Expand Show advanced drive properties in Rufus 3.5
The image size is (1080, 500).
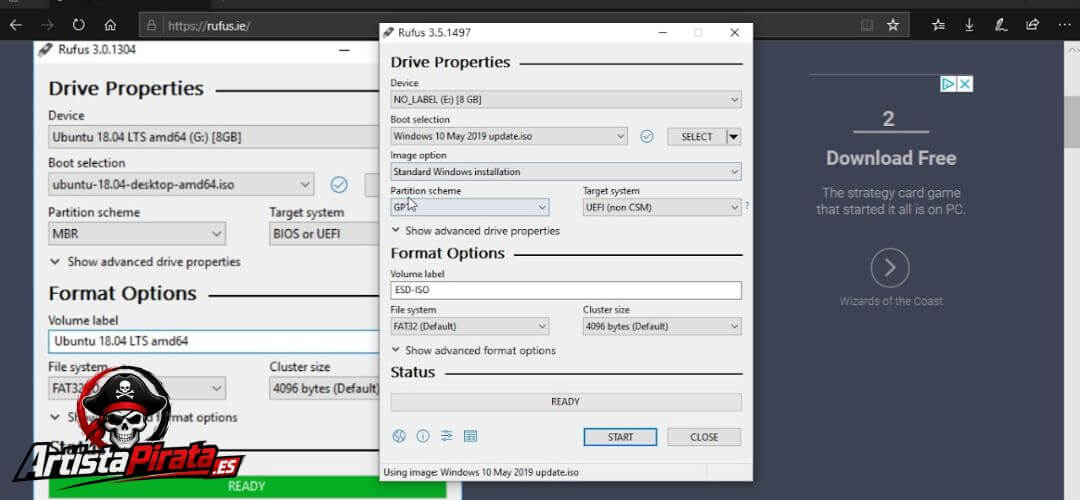point(475,231)
